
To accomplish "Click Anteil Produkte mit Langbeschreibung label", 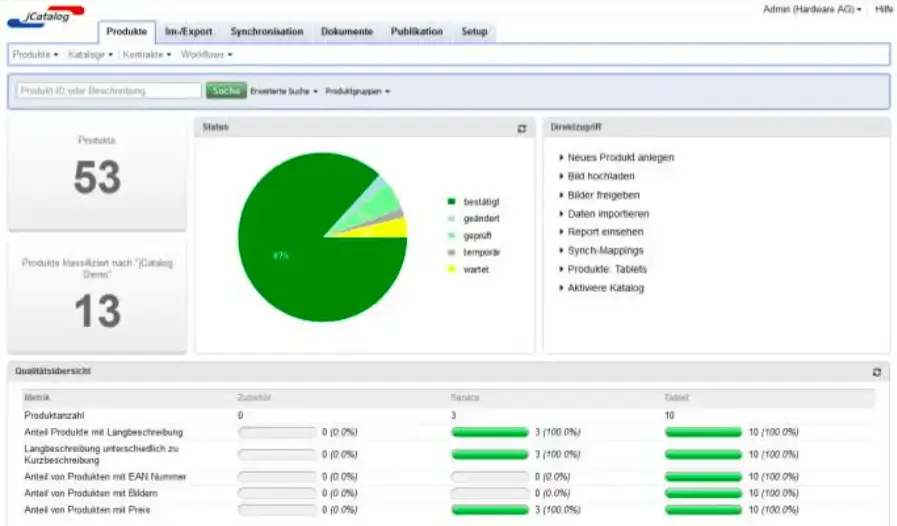I will tap(104, 432).
